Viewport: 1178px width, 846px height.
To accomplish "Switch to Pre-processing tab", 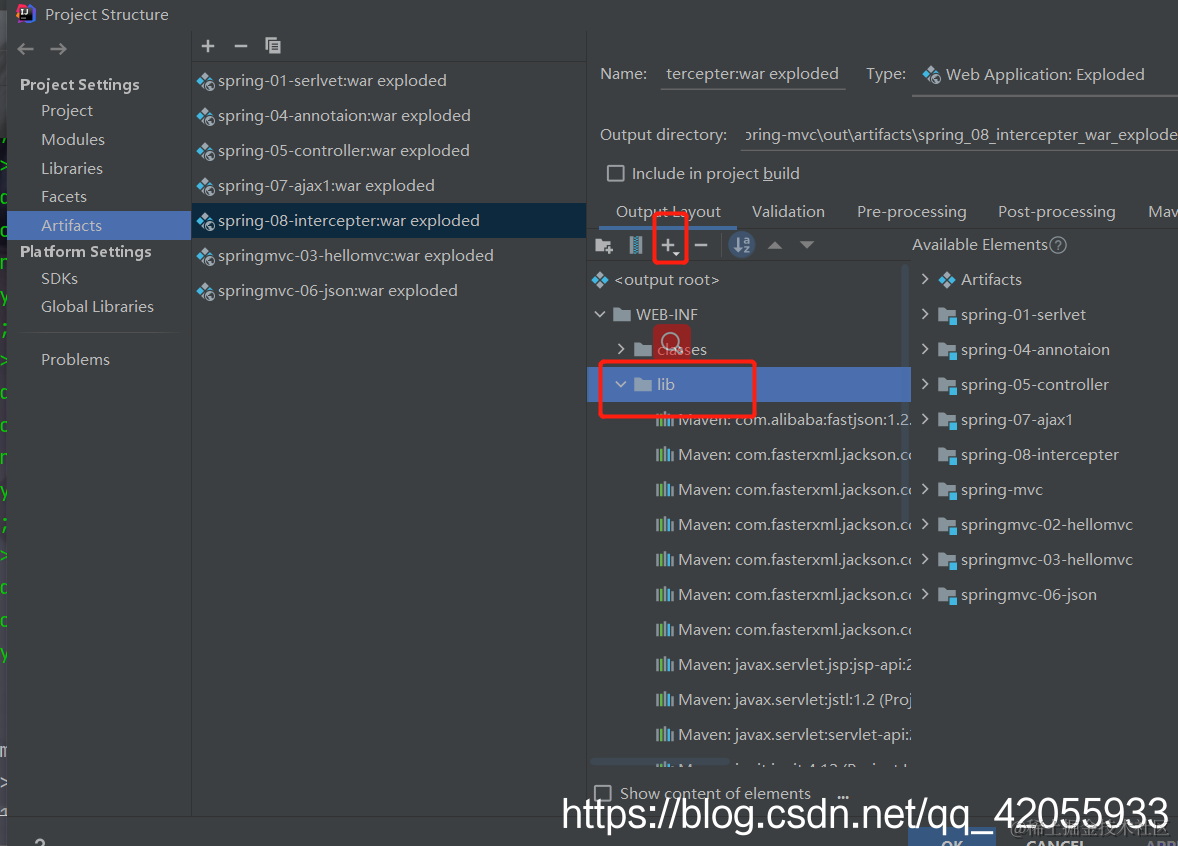I will (911, 212).
